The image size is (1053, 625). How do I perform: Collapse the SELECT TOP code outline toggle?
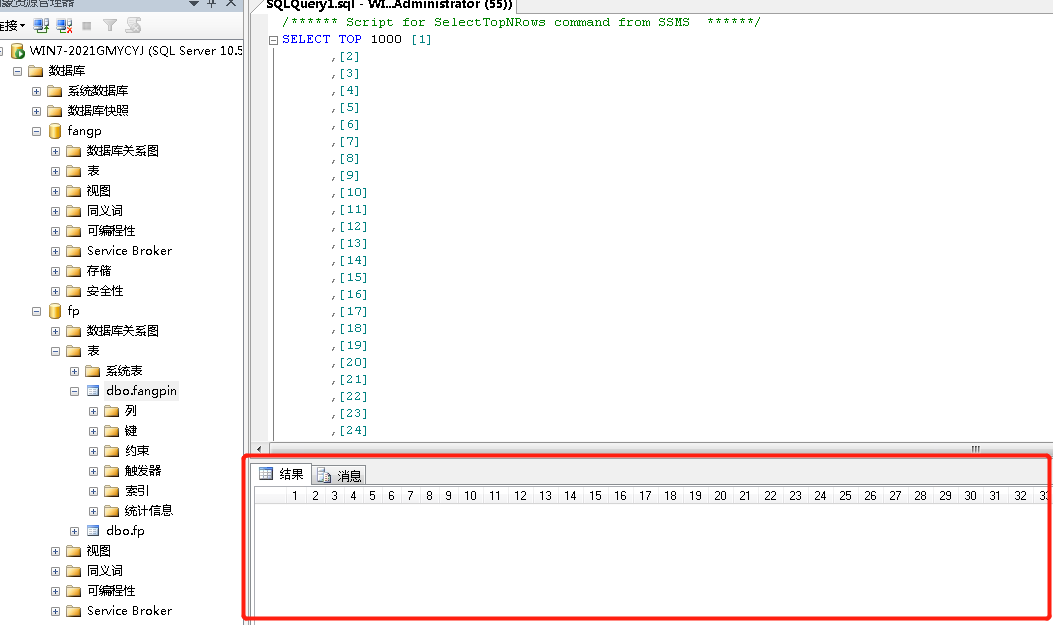pyautogui.click(x=273, y=40)
